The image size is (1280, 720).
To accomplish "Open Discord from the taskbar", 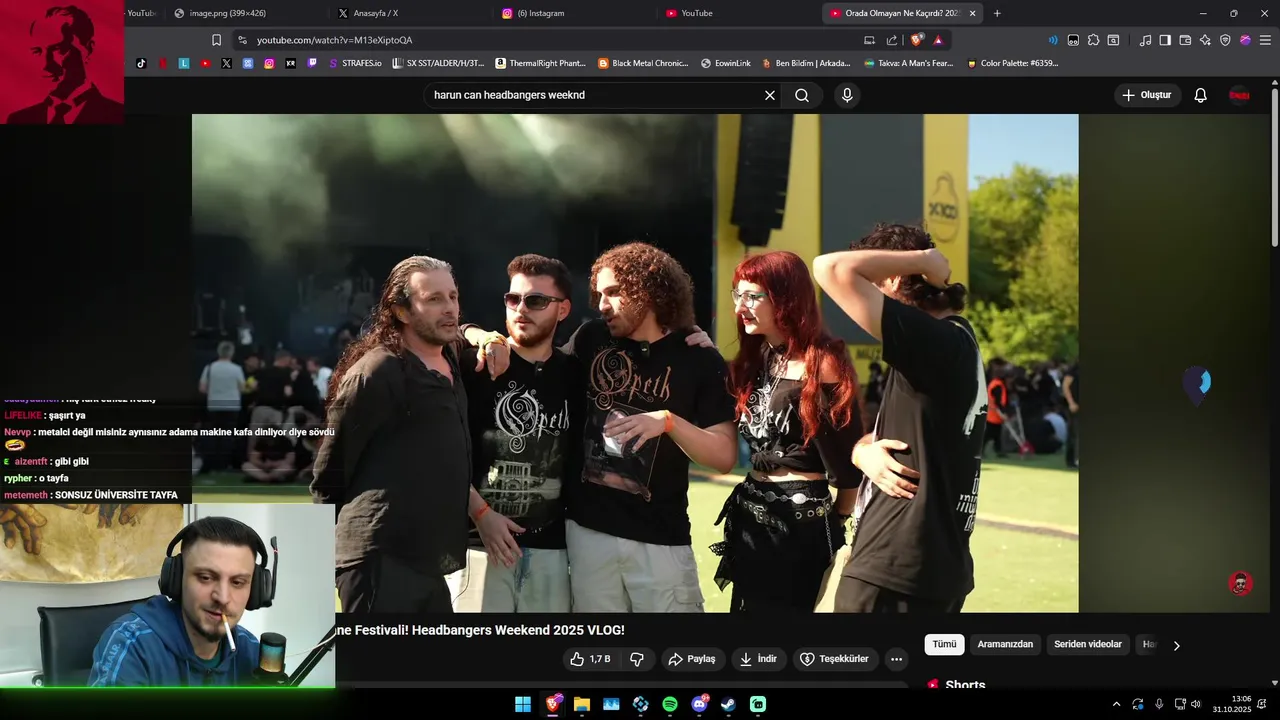I will click(x=699, y=704).
